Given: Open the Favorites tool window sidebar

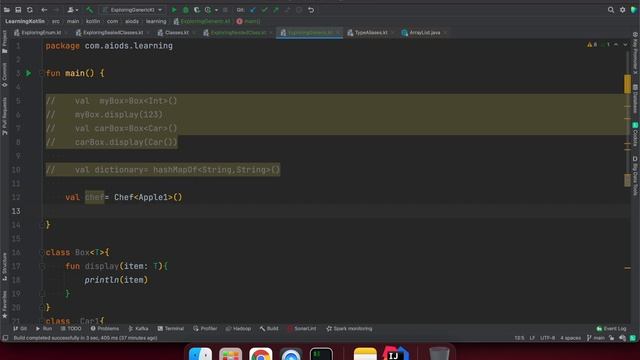Looking at the screenshot, I should 4,305.
